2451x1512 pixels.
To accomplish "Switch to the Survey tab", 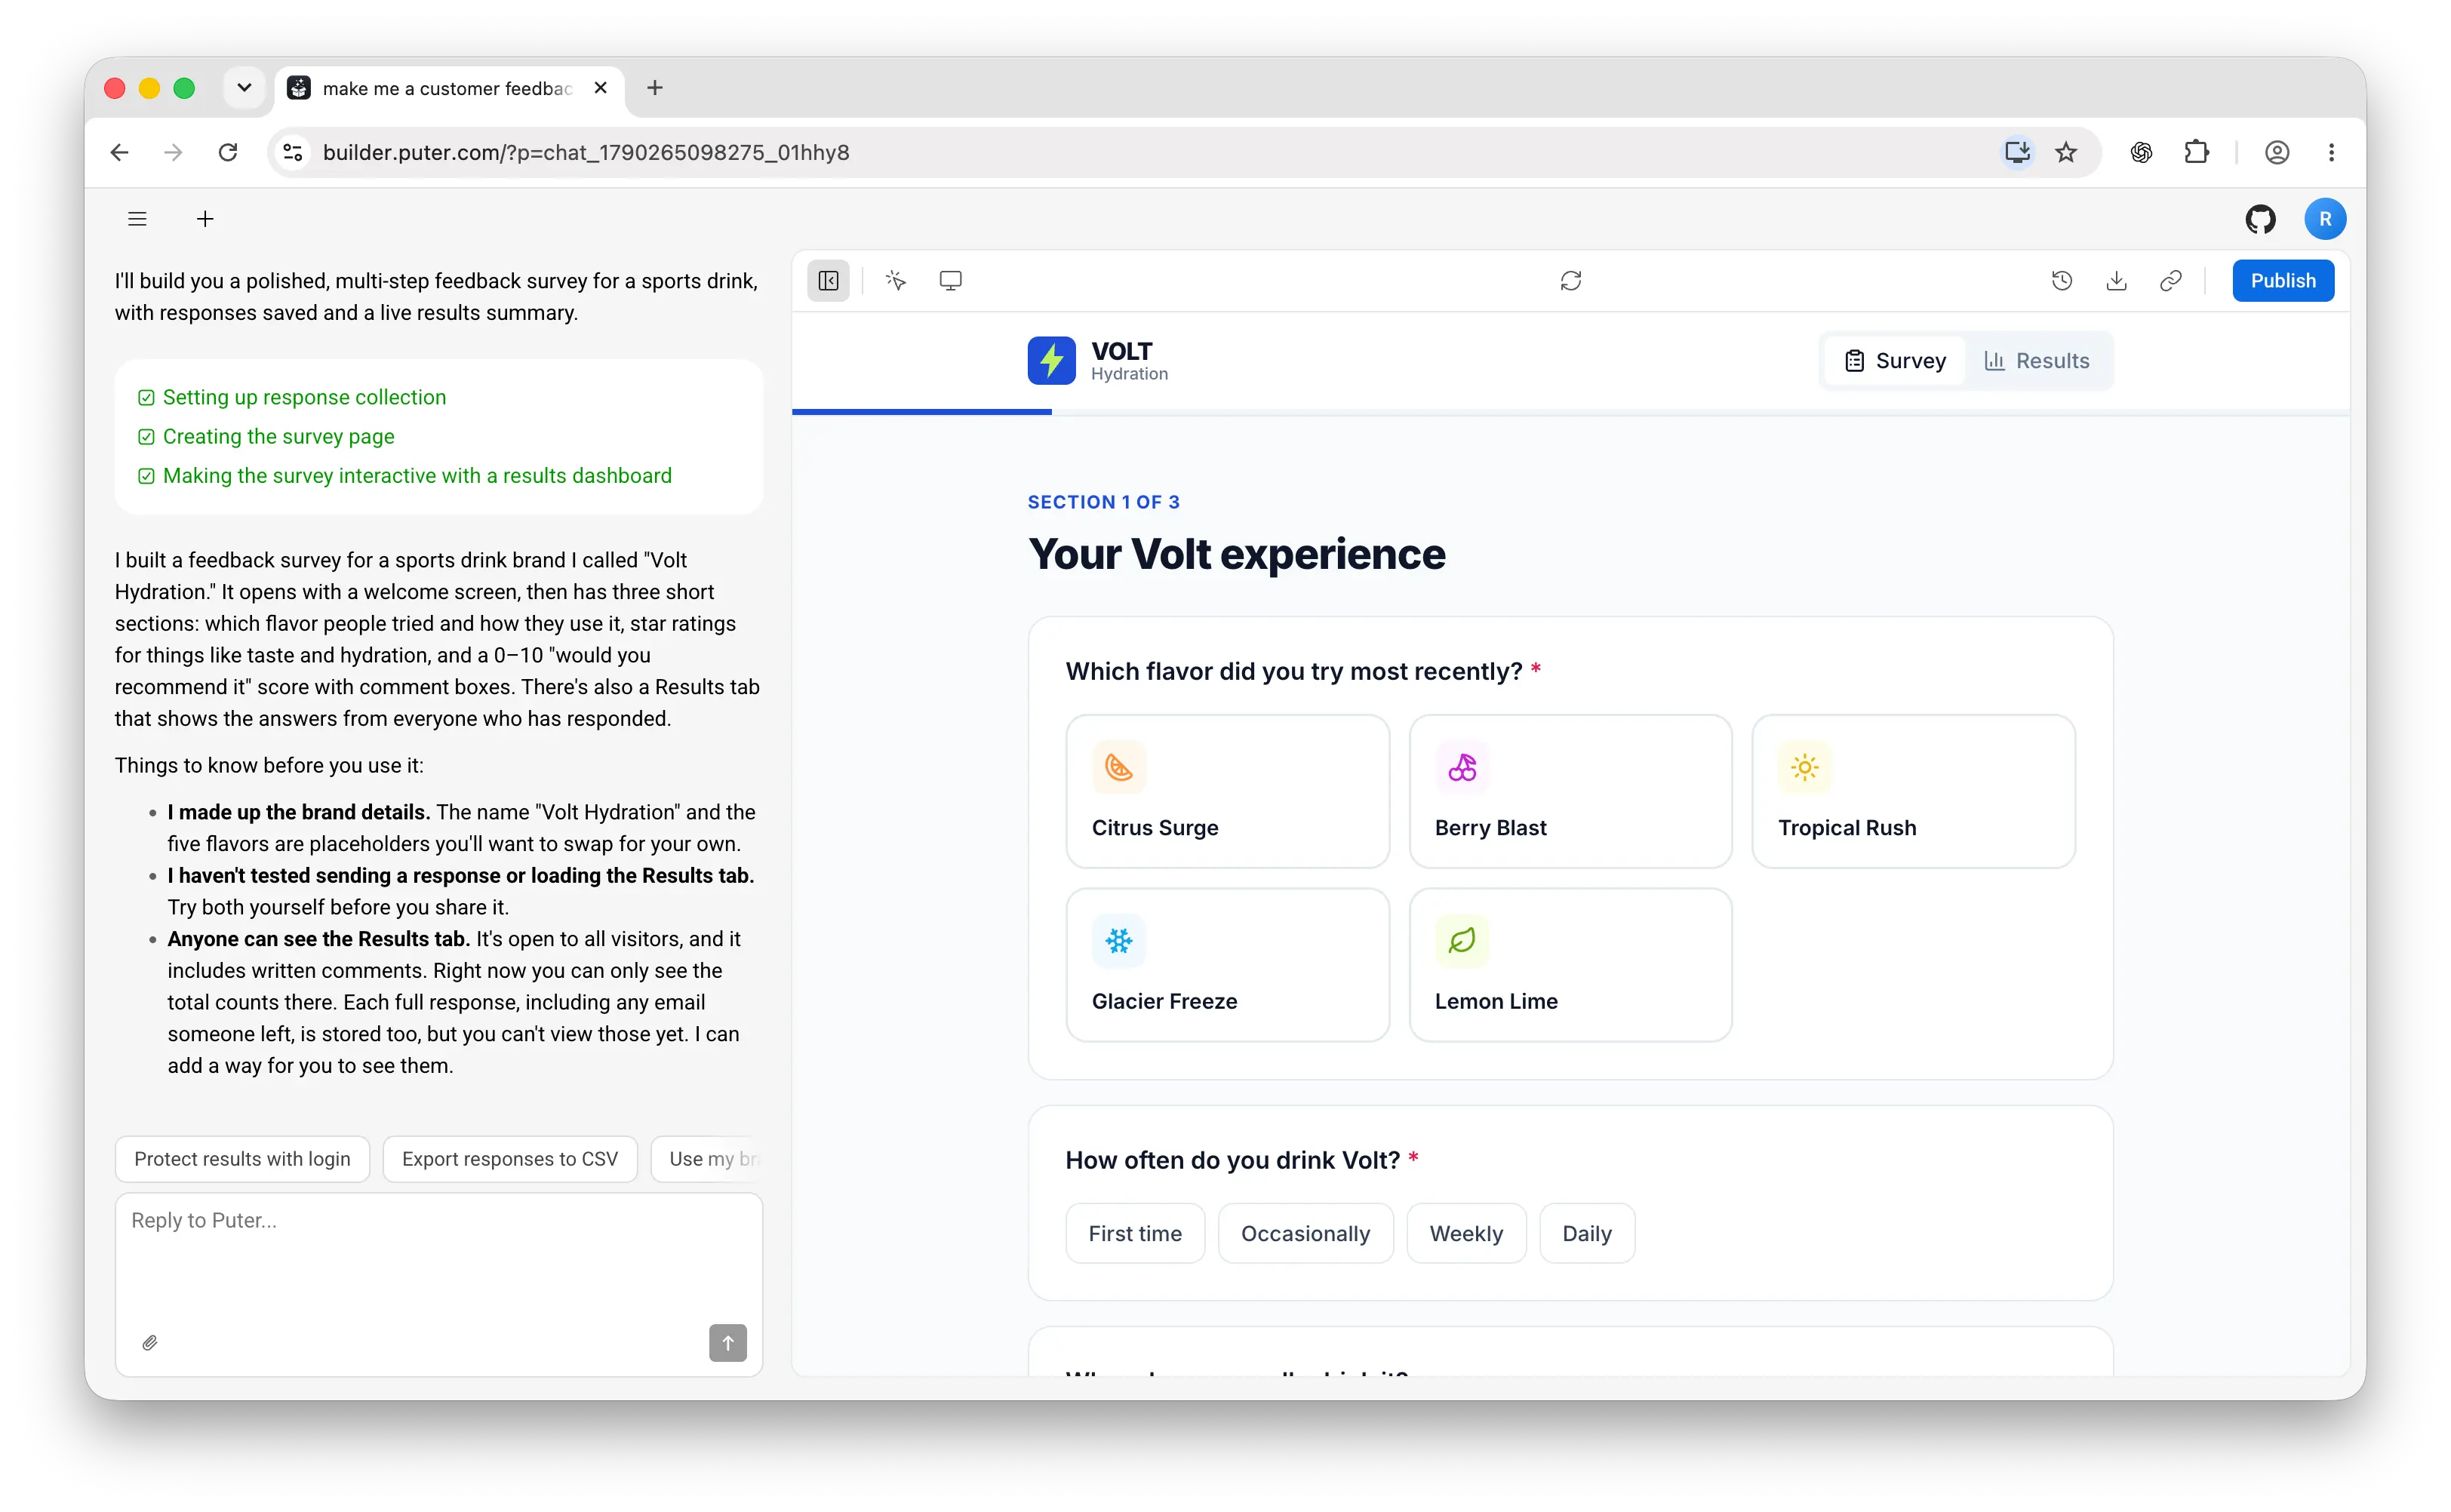I will (x=1895, y=361).
